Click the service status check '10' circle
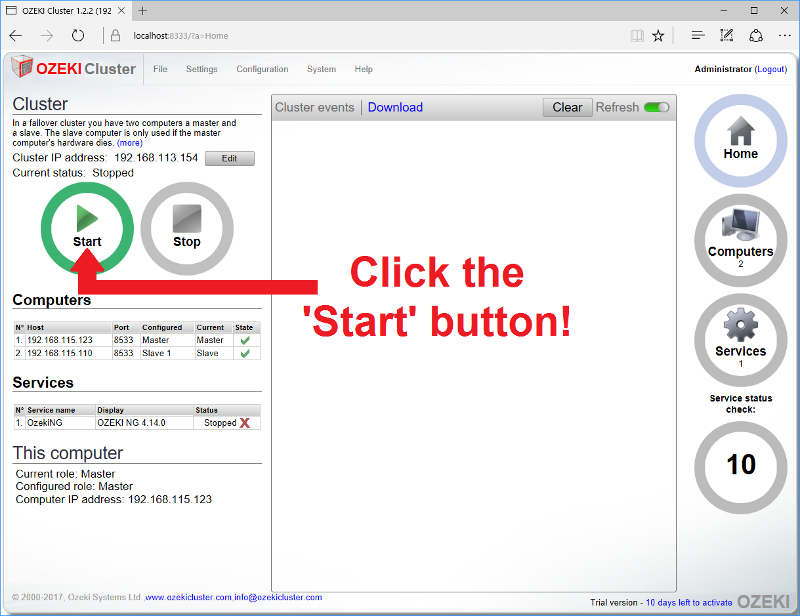The image size is (800, 616). [740, 465]
